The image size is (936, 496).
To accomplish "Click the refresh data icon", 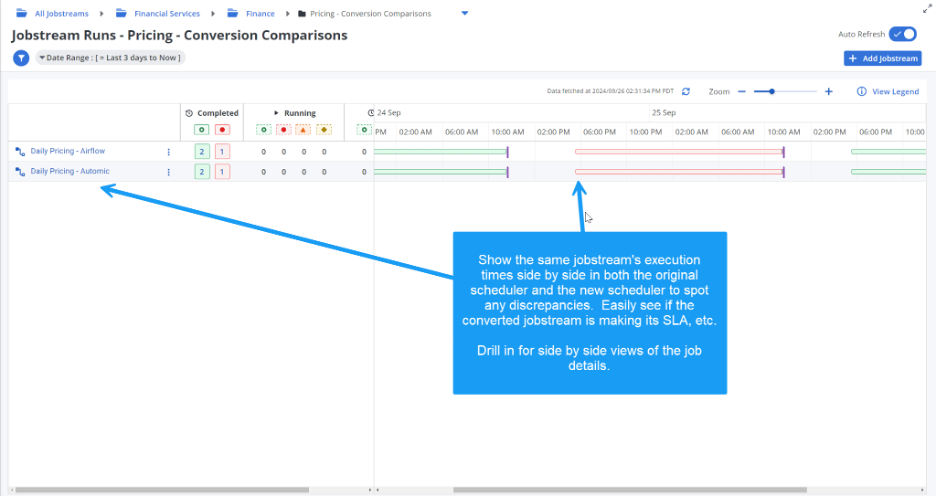I will (686, 91).
